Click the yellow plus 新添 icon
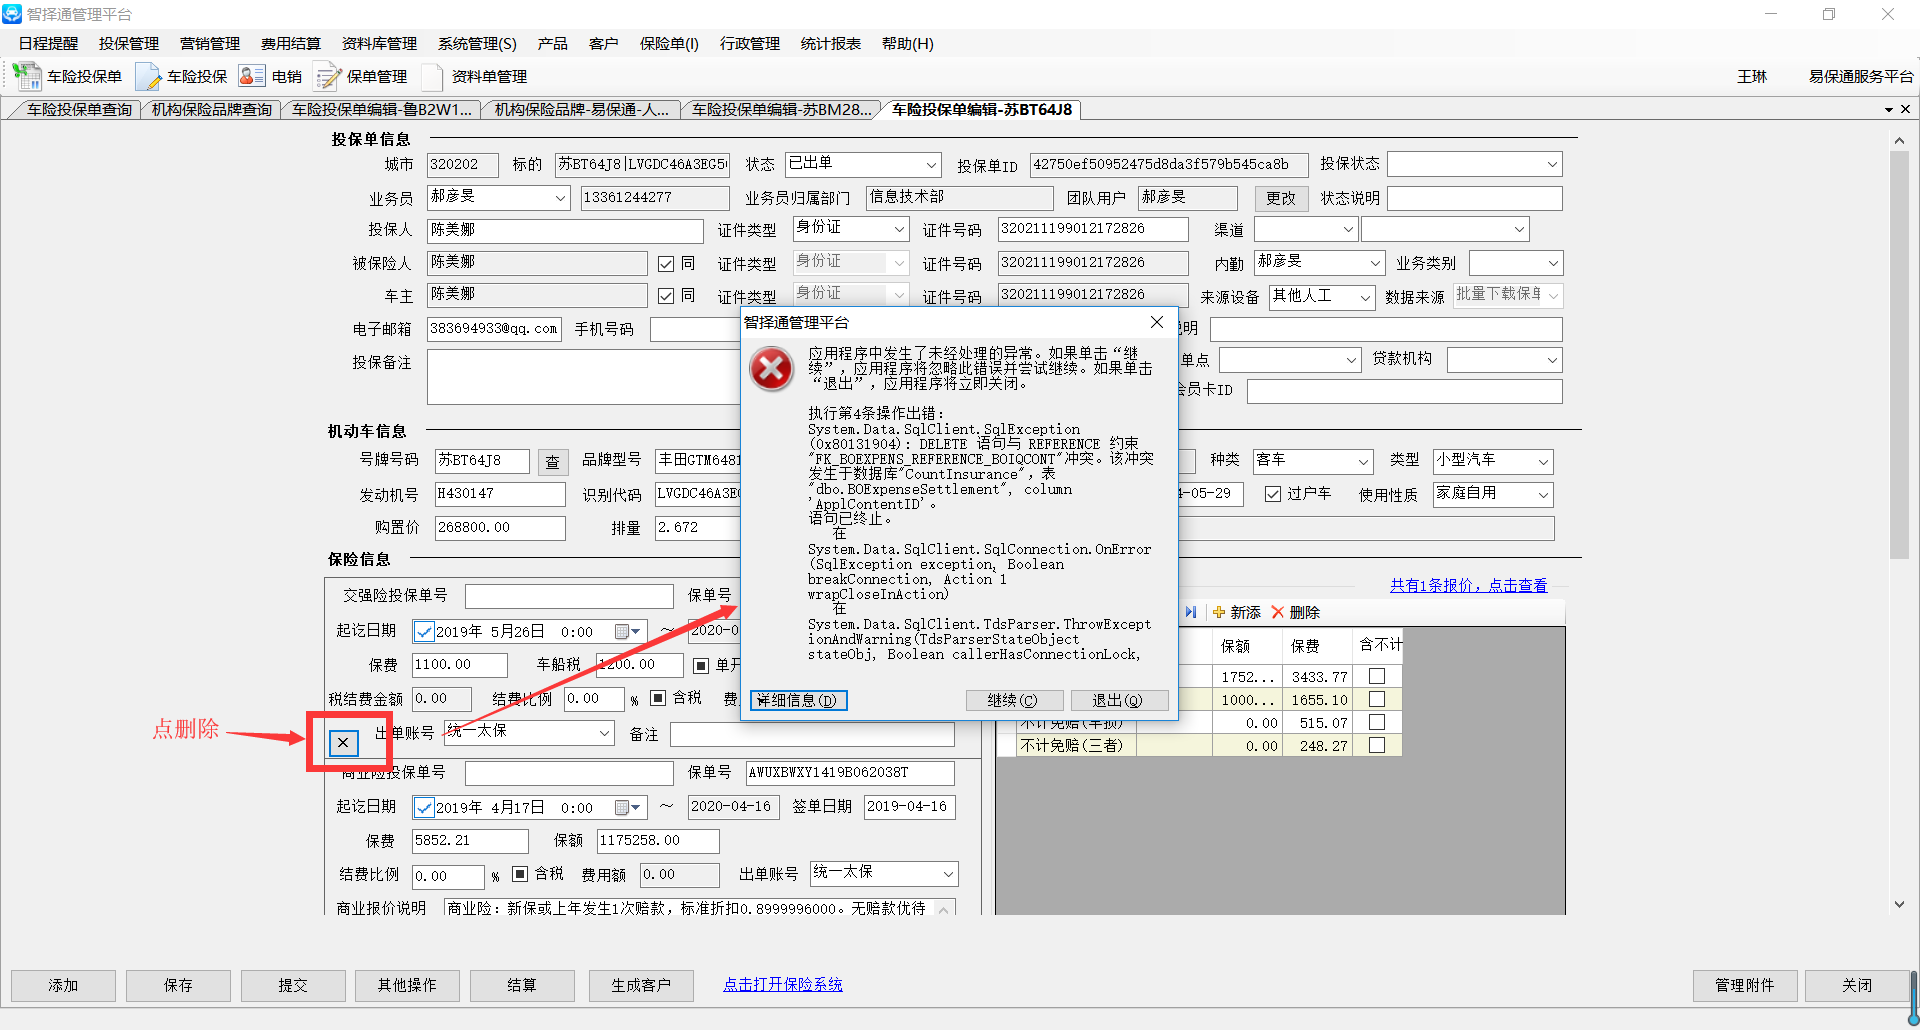The image size is (1920, 1030). (1219, 612)
